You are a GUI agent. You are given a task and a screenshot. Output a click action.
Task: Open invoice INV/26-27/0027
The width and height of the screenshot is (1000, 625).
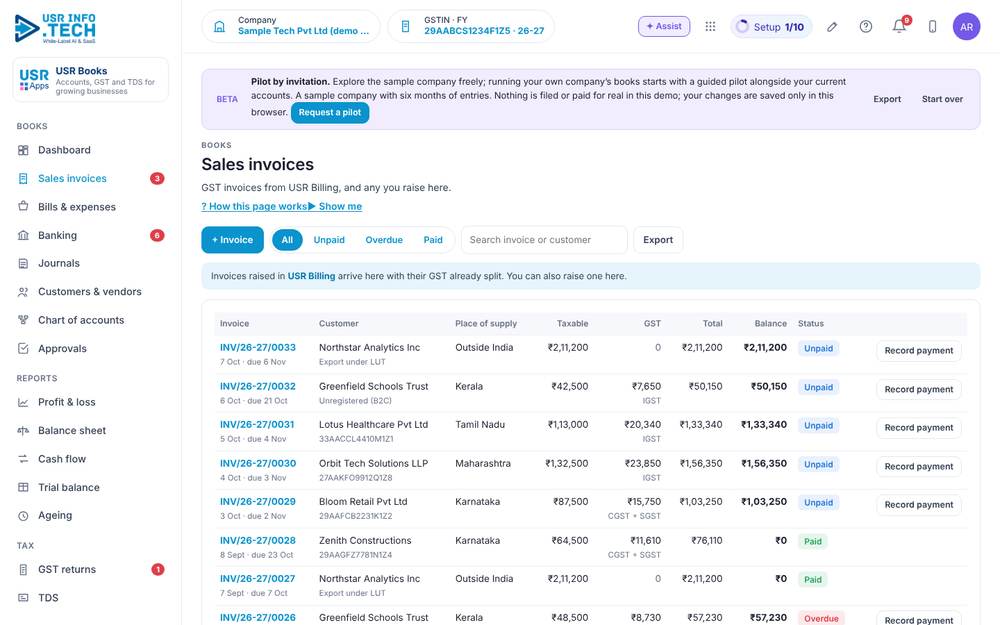pyautogui.click(x=258, y=579)
